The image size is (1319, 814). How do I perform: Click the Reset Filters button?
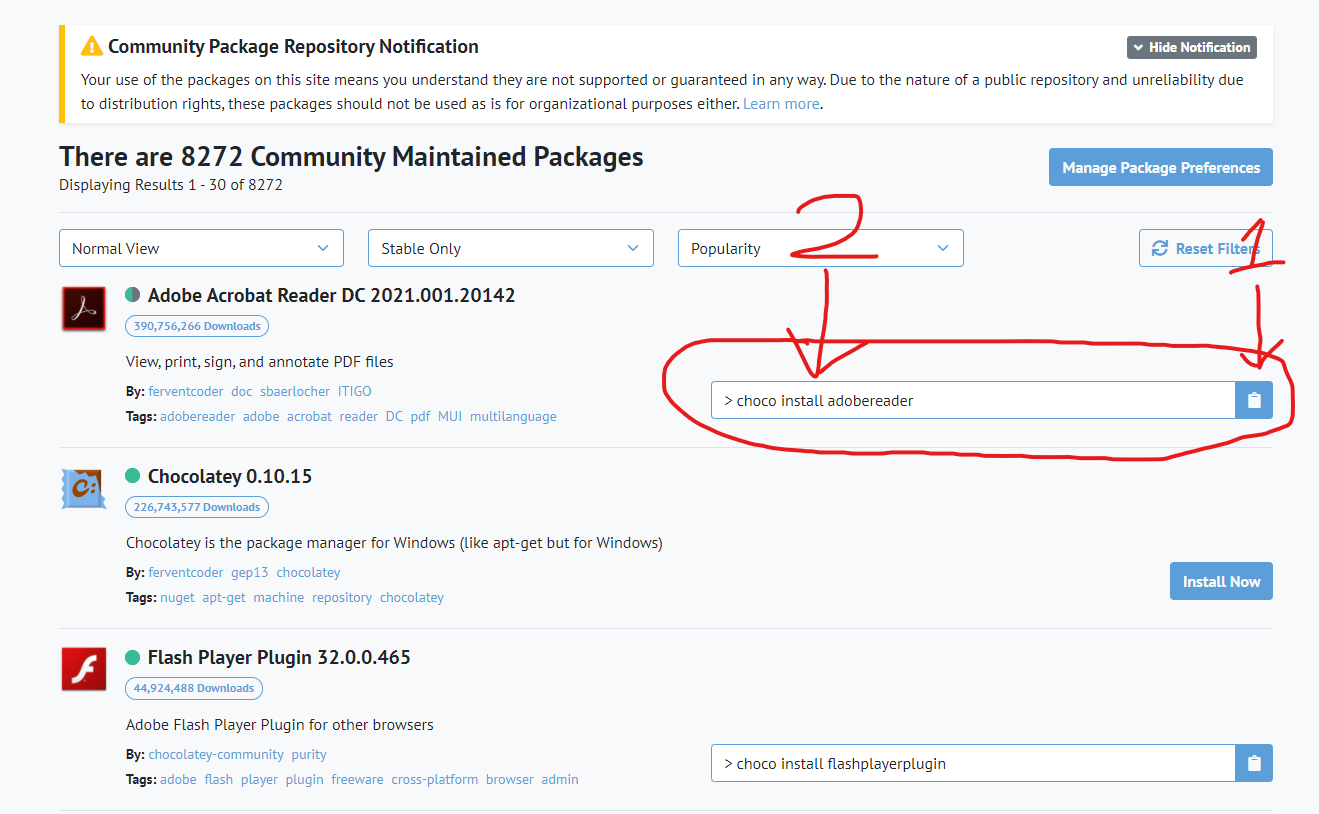[1205, 248]
